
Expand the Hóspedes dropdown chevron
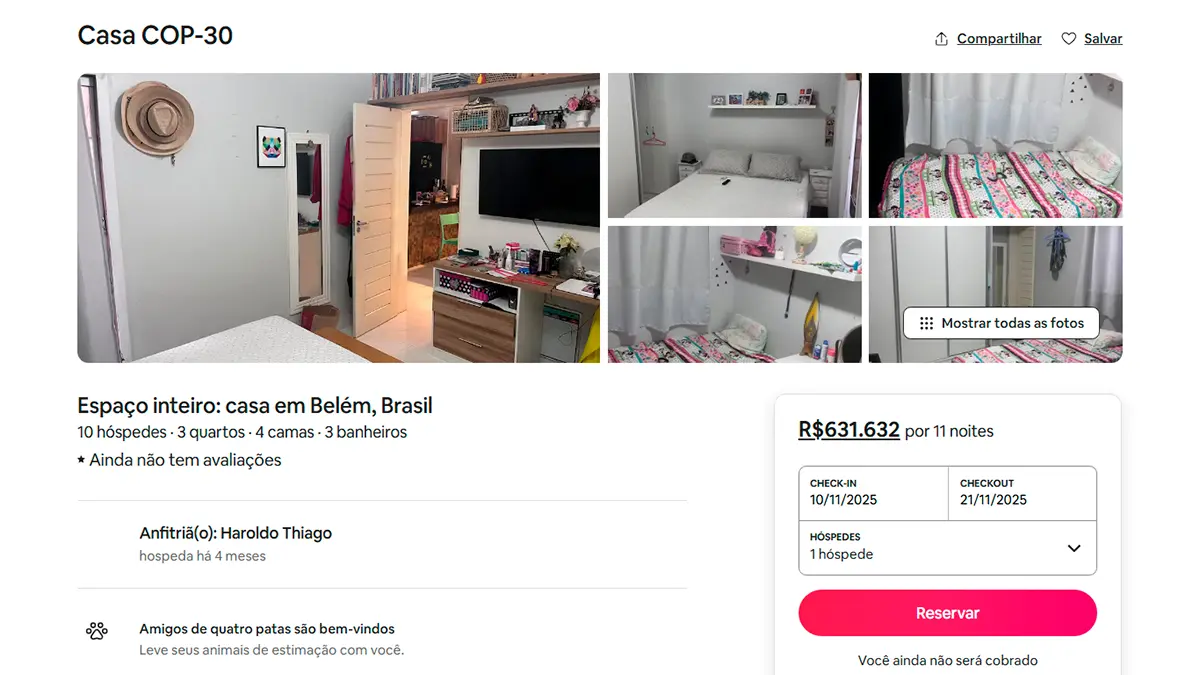coord(1074,548)
